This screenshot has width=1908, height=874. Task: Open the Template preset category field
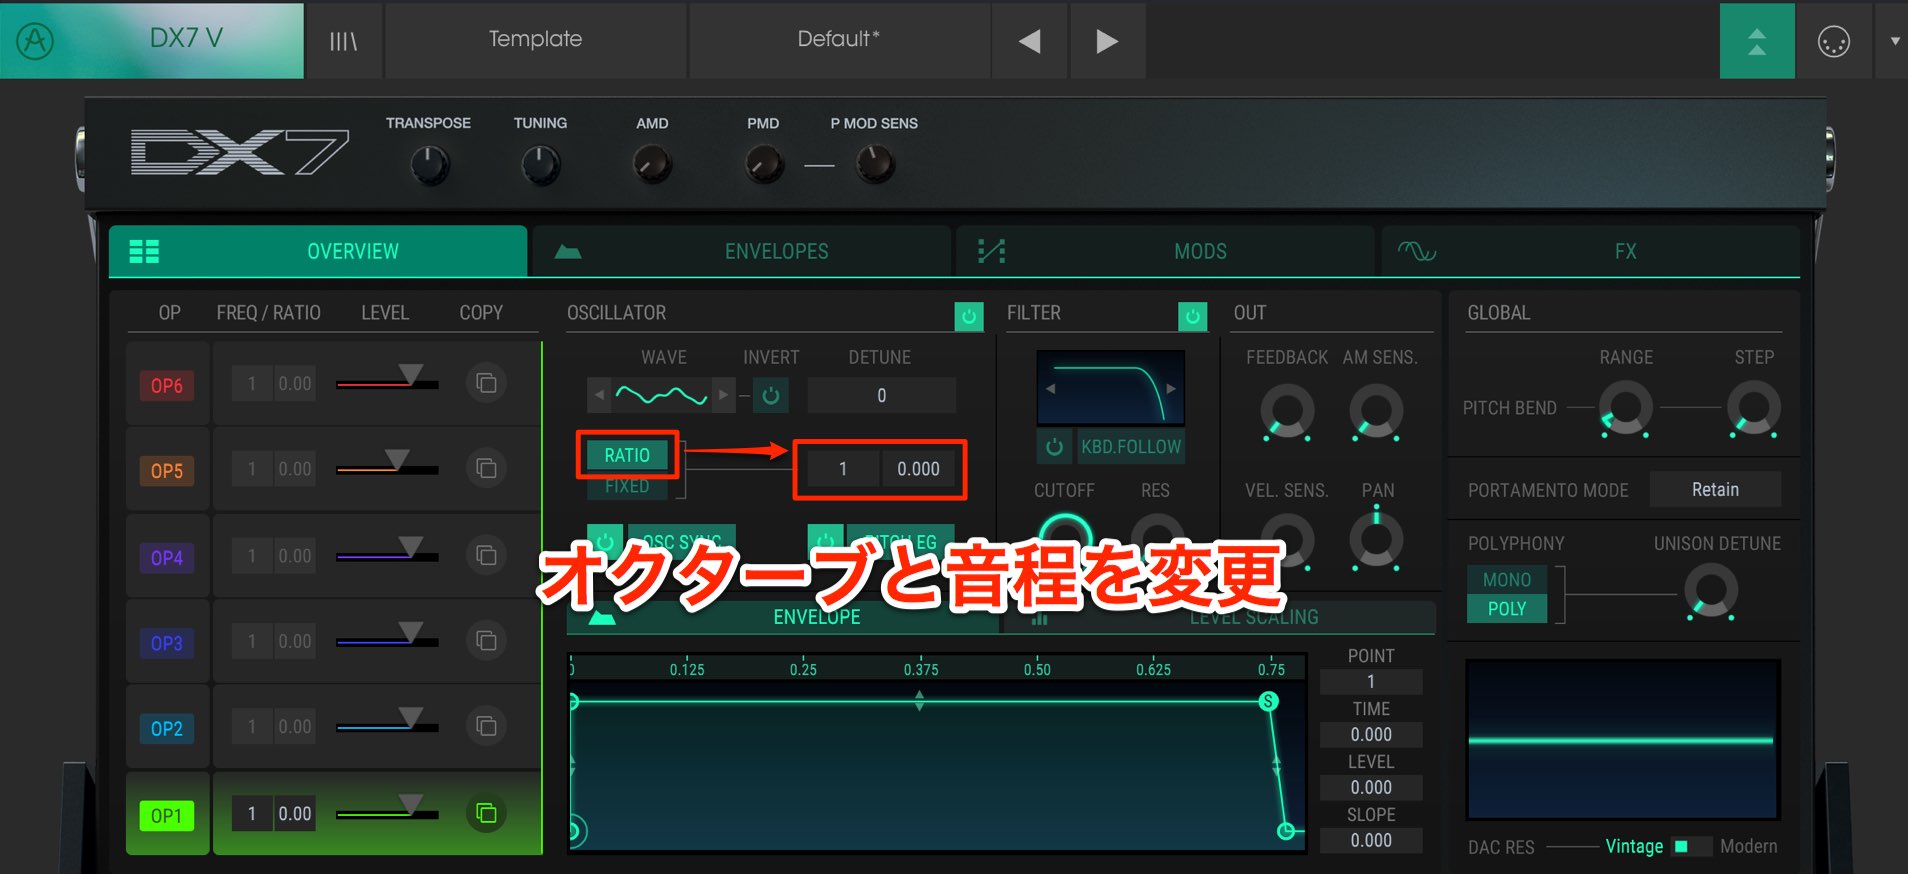535,41
